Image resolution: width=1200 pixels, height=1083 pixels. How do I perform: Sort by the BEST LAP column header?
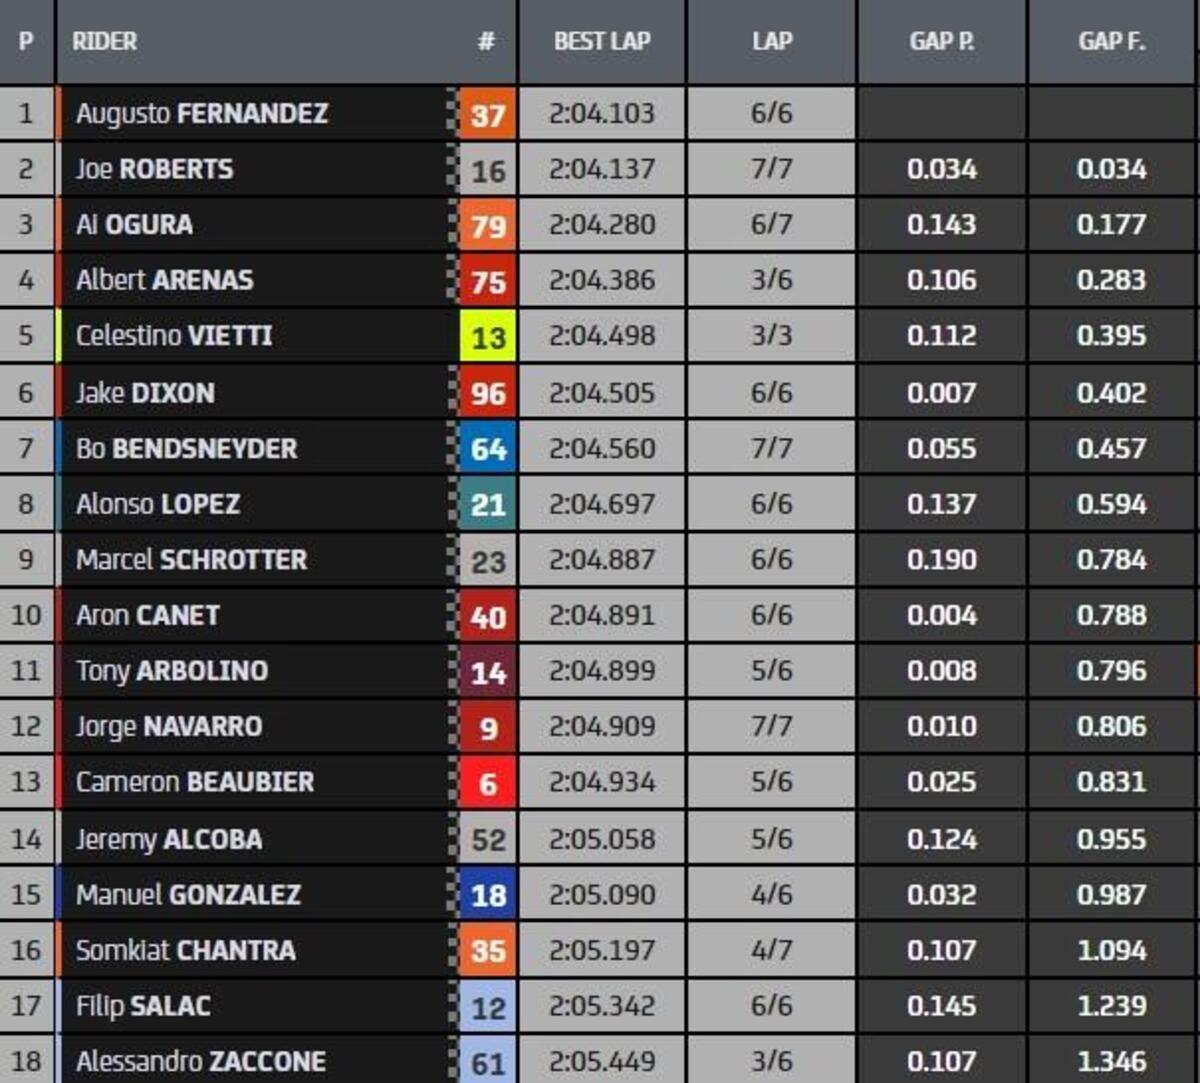[x=602, y=41]
